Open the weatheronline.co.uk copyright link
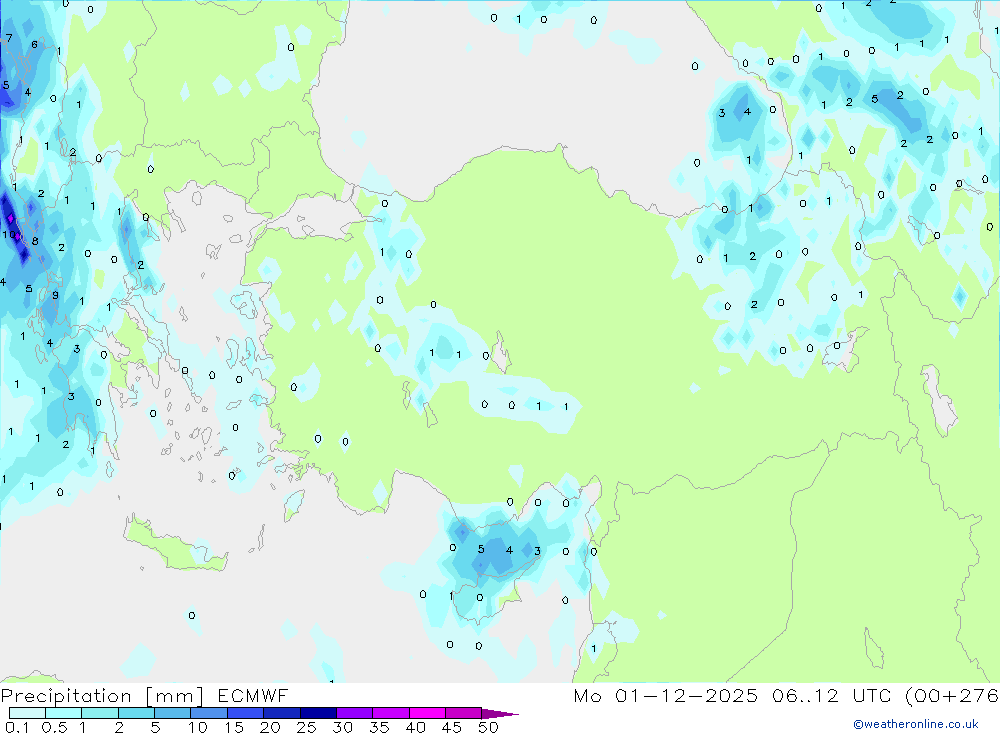Screen dimensions: 1000x733 click(916, 724)
